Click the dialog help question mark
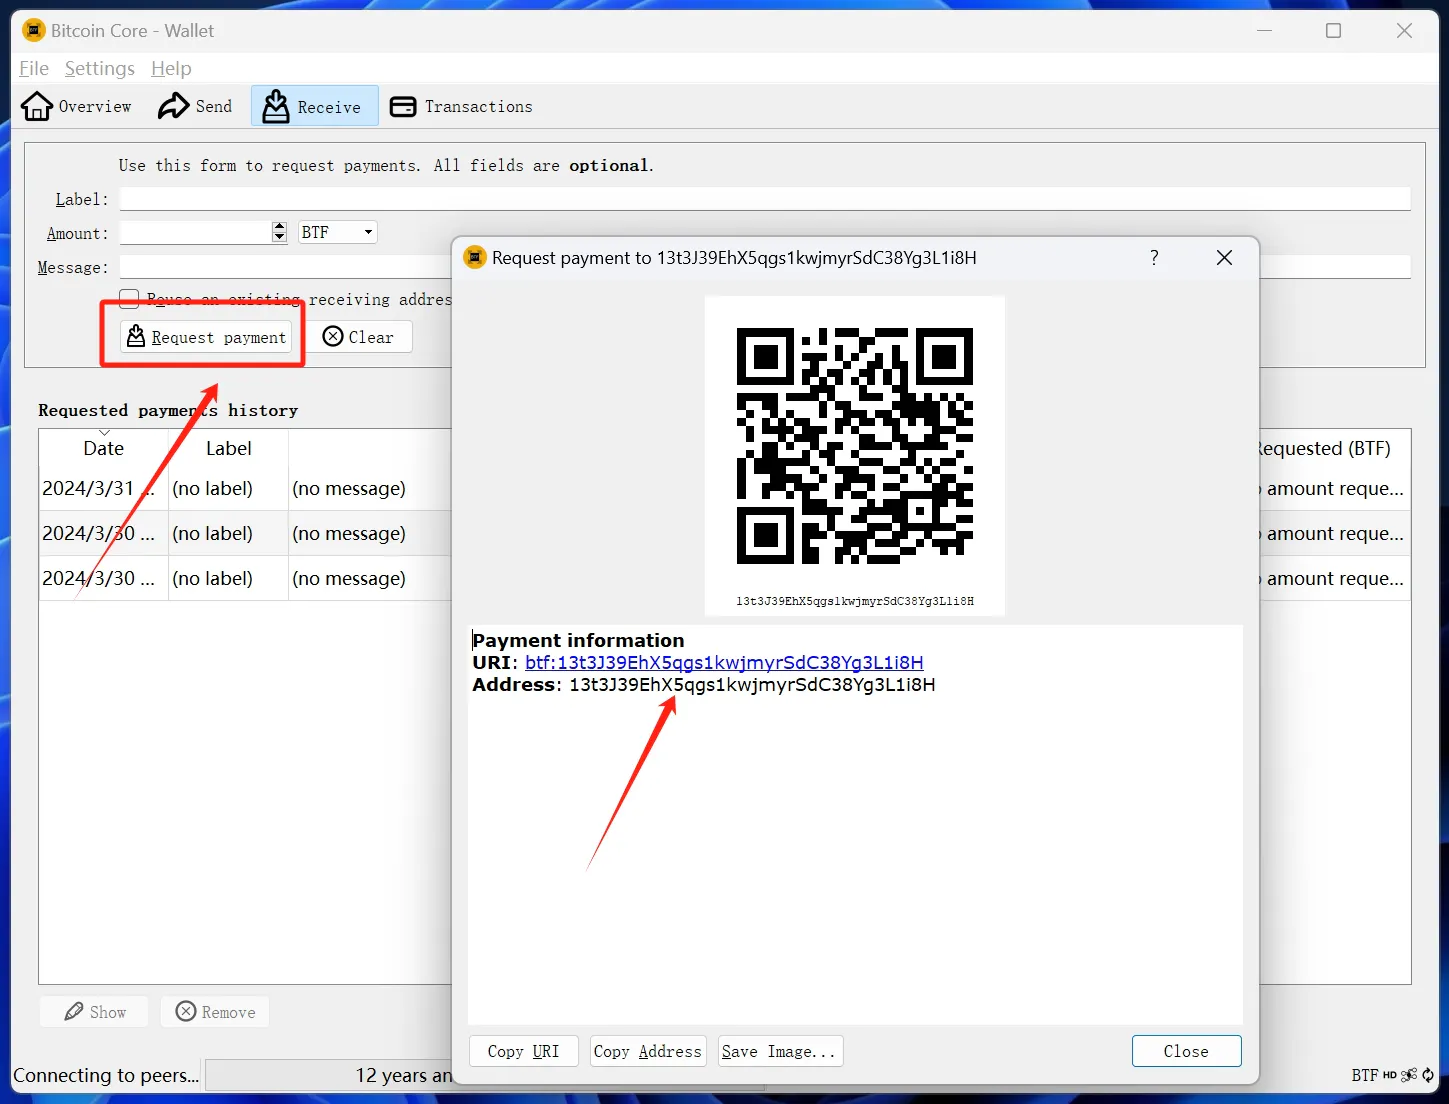The width and height of the screenshot is (1449, 1104). tap(1154, 257)
